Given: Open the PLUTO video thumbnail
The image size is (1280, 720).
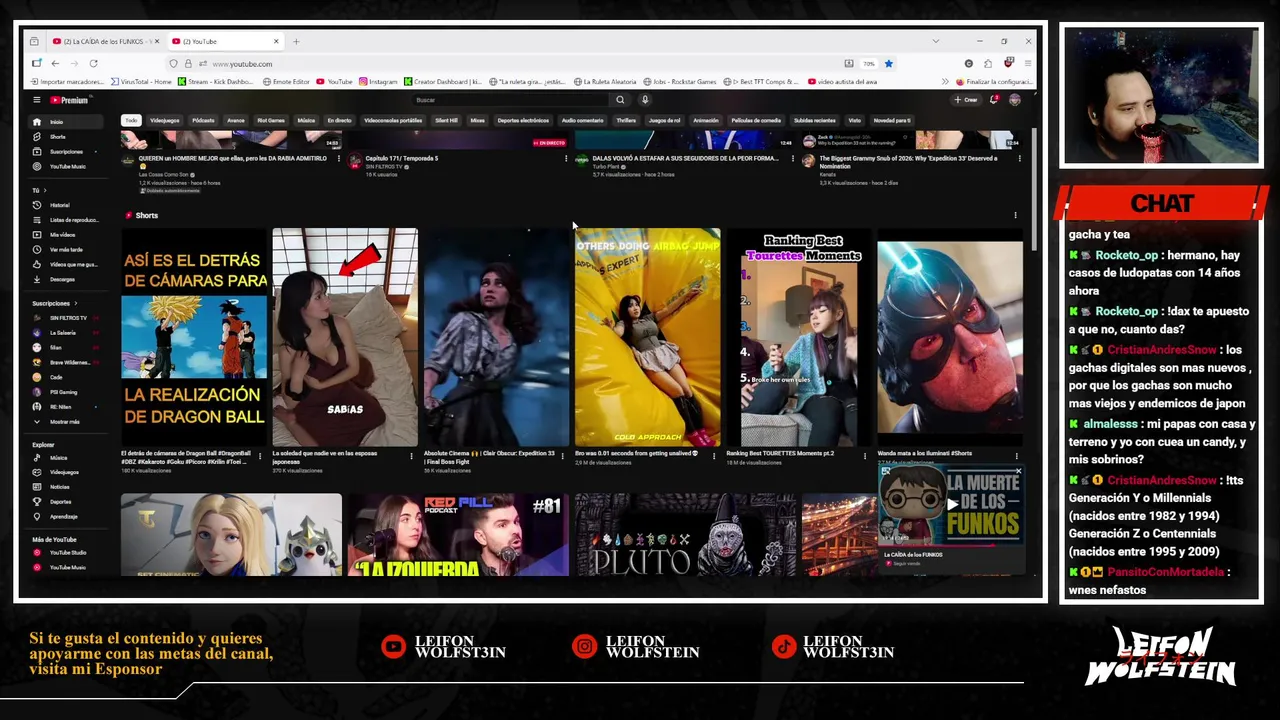Looking at the screenshot, I should click(685, 535).
